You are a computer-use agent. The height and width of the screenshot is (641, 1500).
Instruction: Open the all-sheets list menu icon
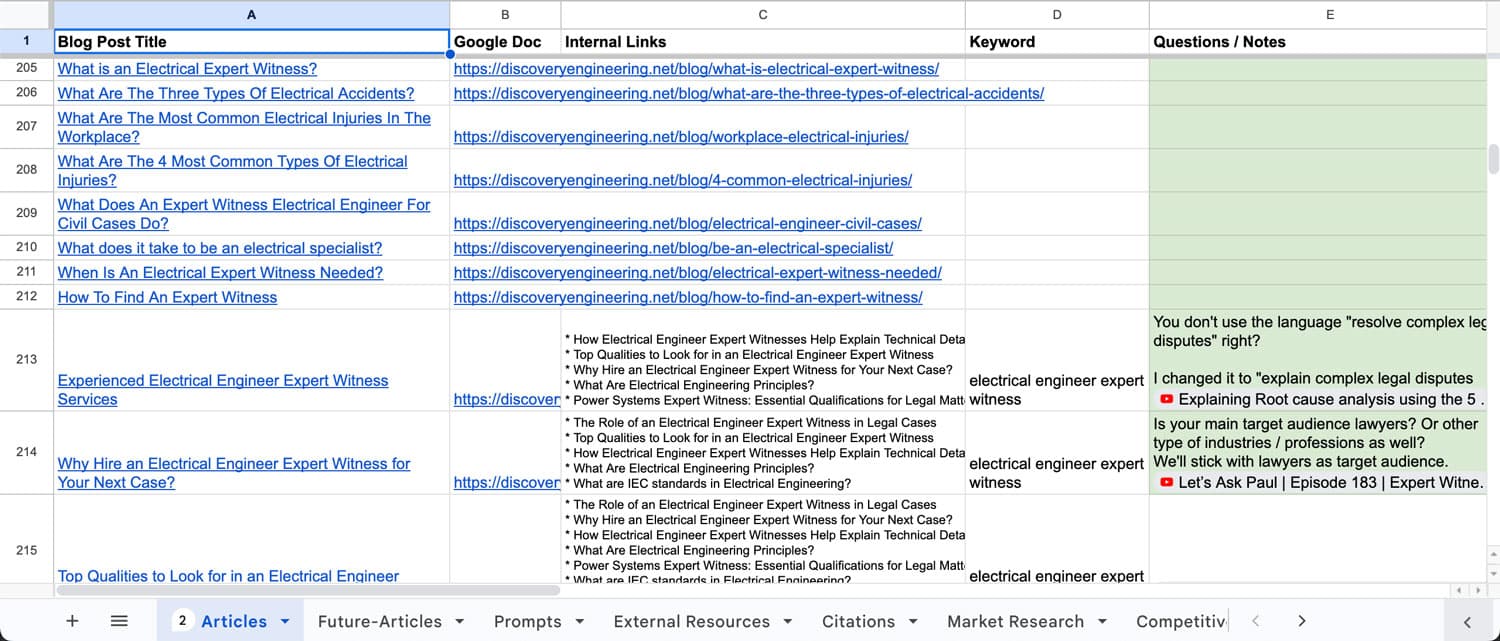tap(119, 621)
